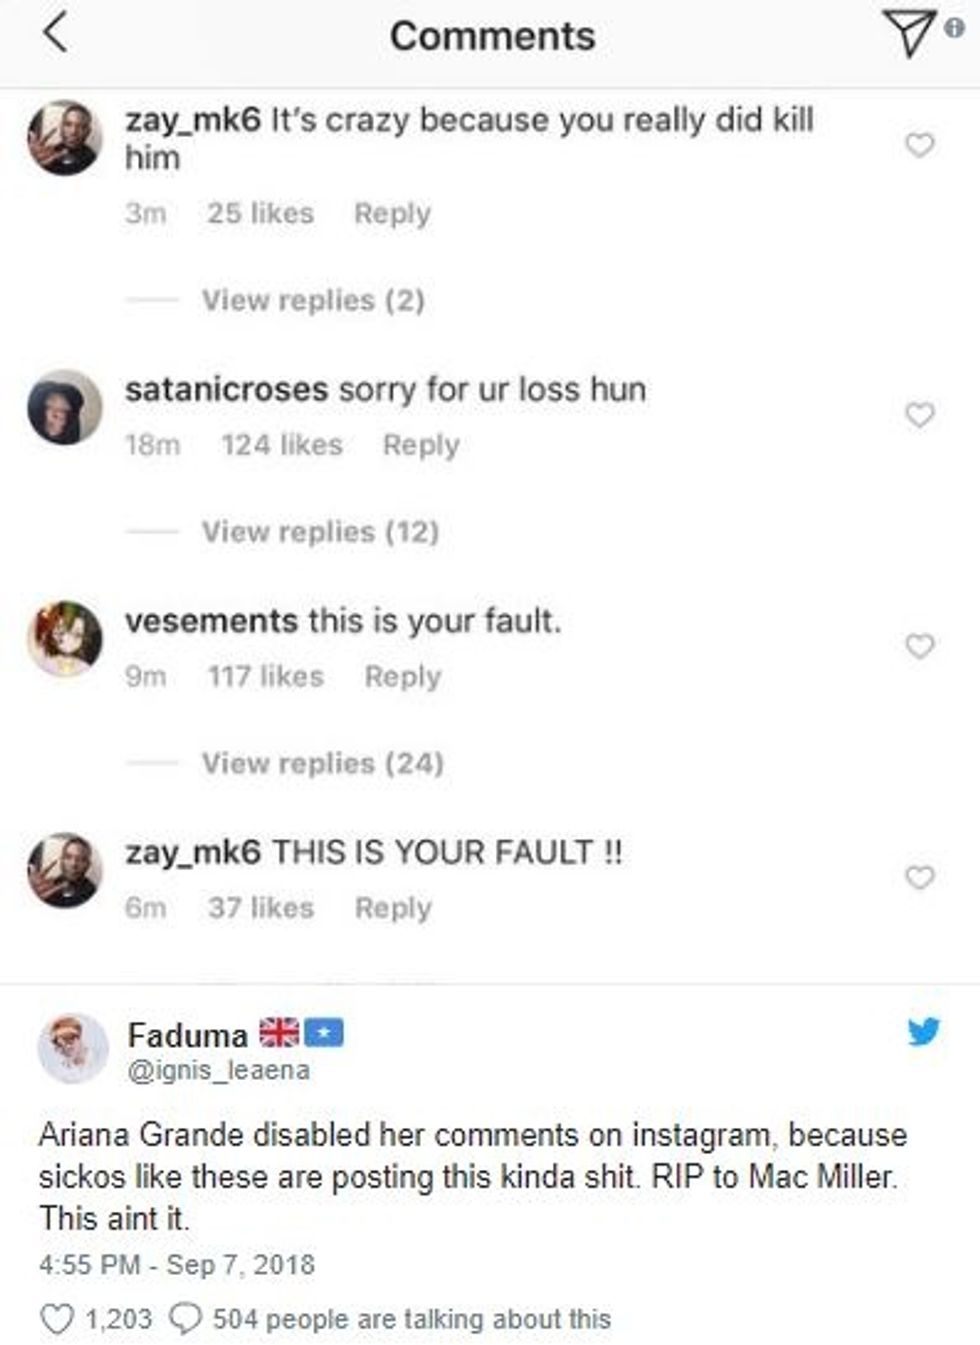
Task: Open the vesements avatar
Action: pos(64,638)
